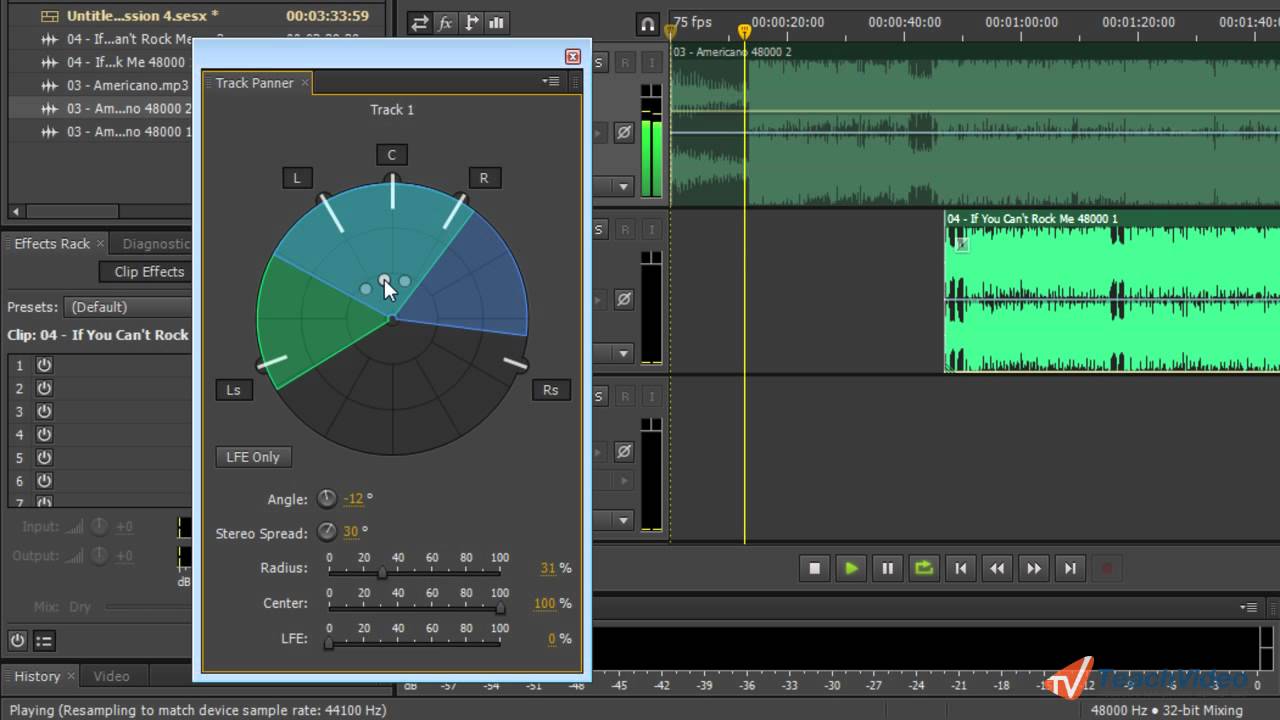Invert polarity on the Americano track
The width and height of the screenshot is (1280, 720).
pos(624,132)
